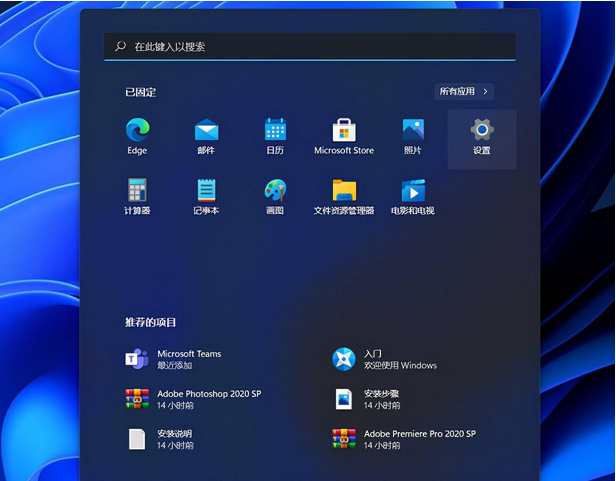Image resolution: width=616 pixels, height=481 pixels.
Task: Open the Edge browser app
Action: pos(137,130)
